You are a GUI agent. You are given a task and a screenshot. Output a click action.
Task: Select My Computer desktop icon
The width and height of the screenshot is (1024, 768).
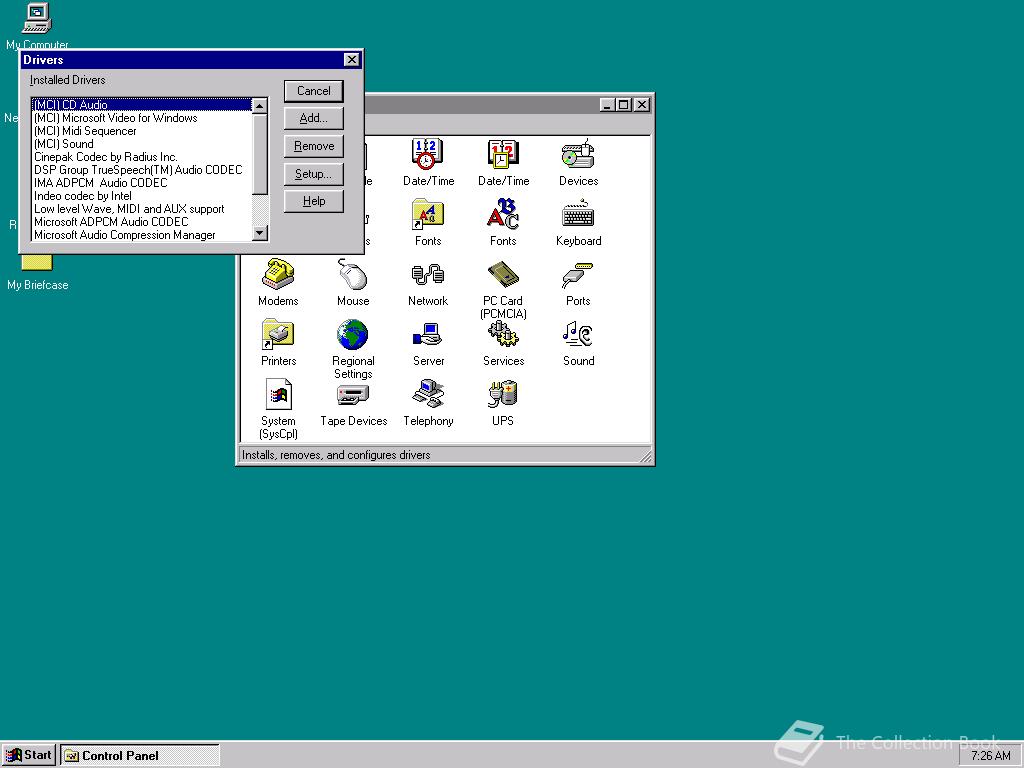37,18
